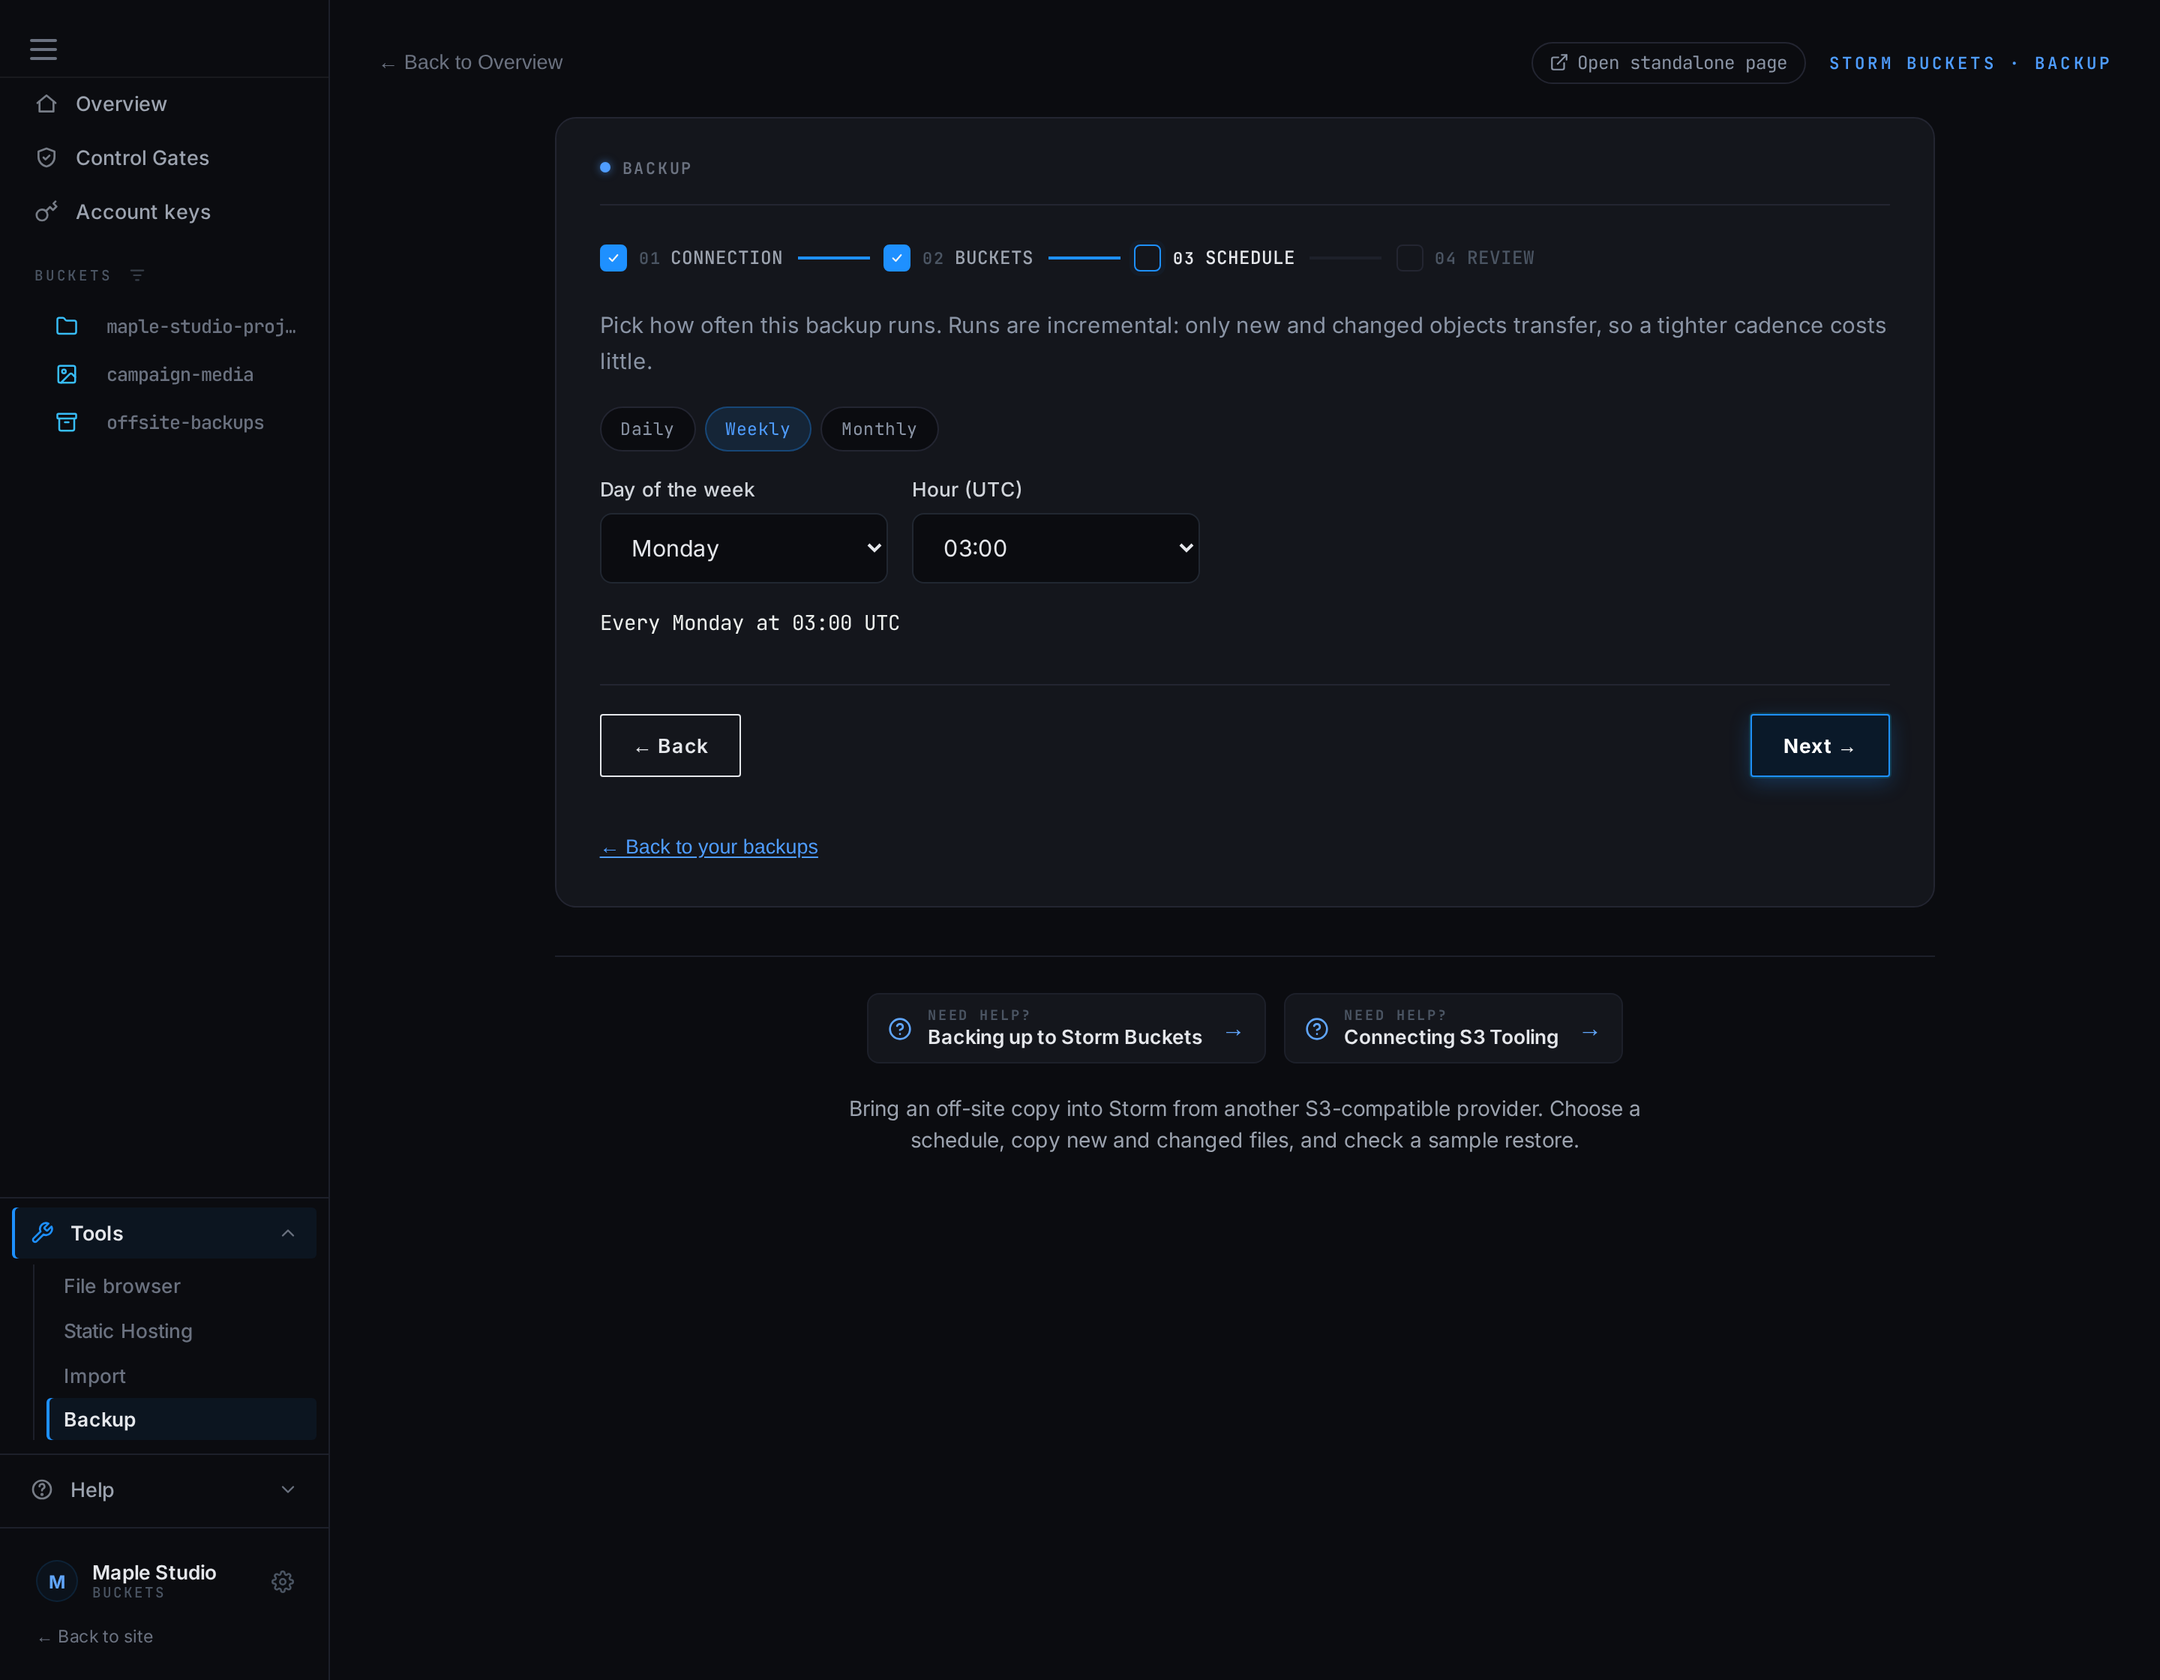Open the campaign-media bucket image icon
The image size is (2160, 1680).
click(x=67, y=374)
